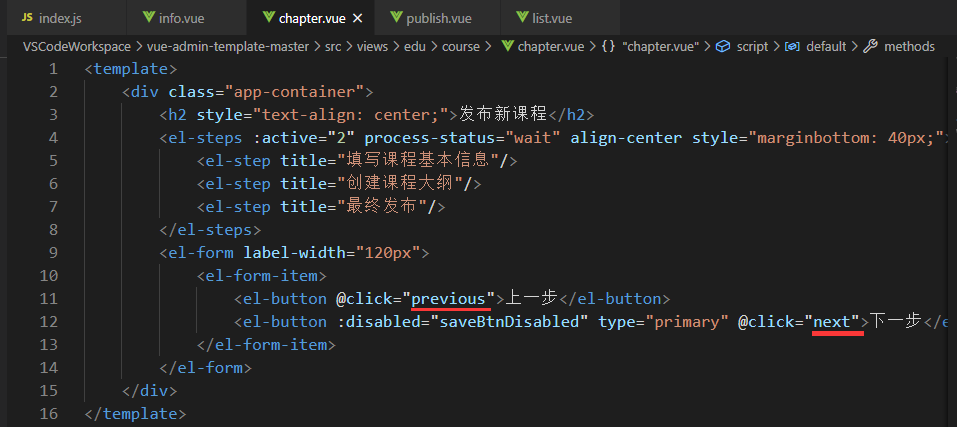Open the list.vue tab
The width and height of the screenshot is (957, 427).
560,18
